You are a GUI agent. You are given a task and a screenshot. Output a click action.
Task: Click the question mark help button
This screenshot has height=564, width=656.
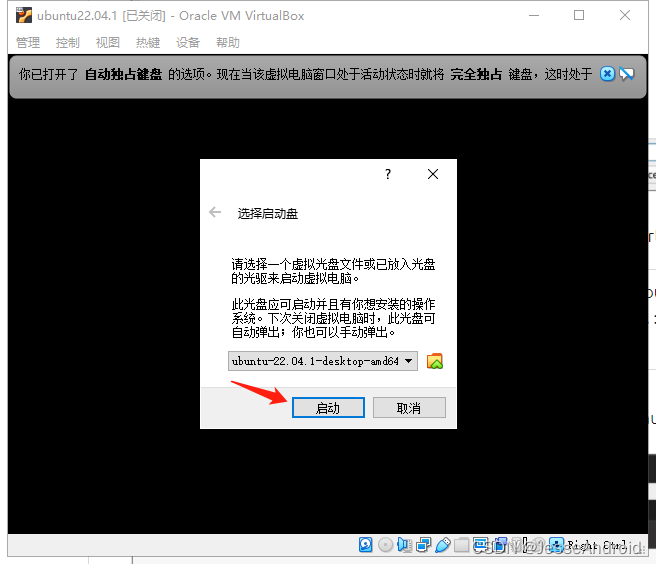coord(388,174)
